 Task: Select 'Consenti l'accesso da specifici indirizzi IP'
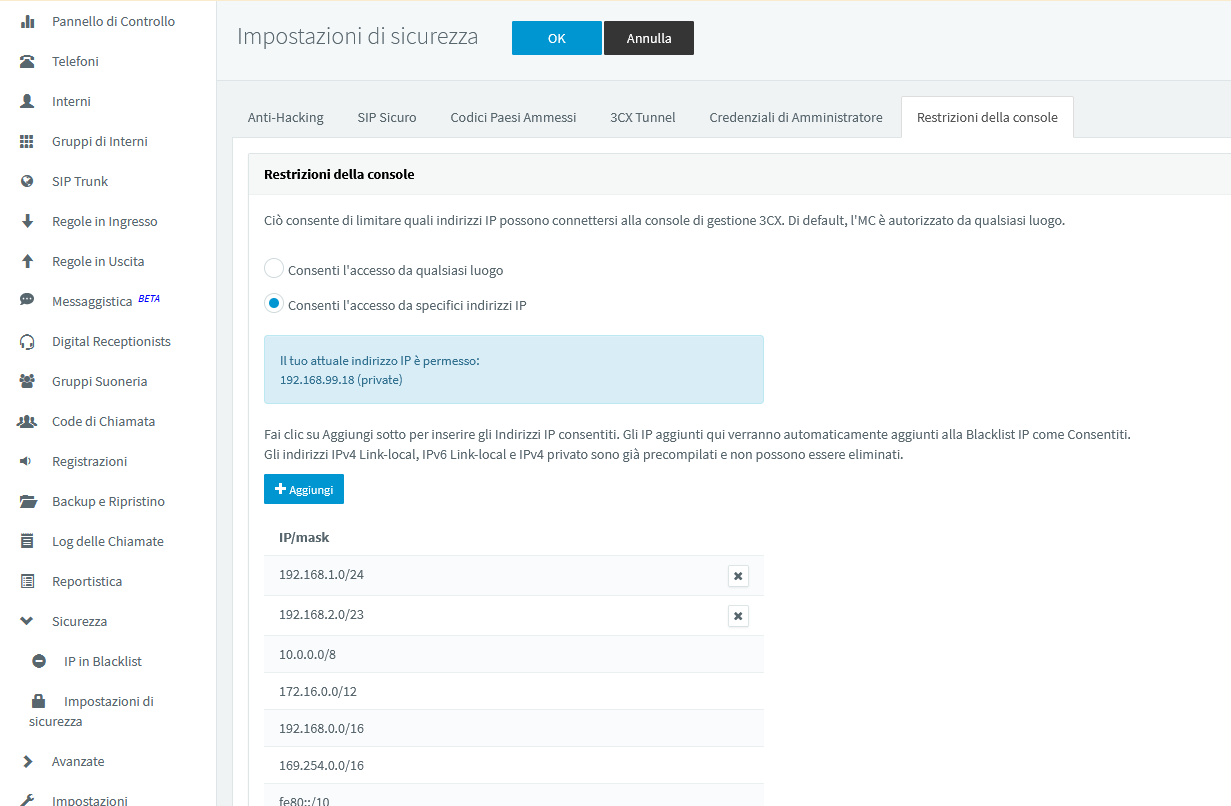pyautogui.click(x=274, y=304)
